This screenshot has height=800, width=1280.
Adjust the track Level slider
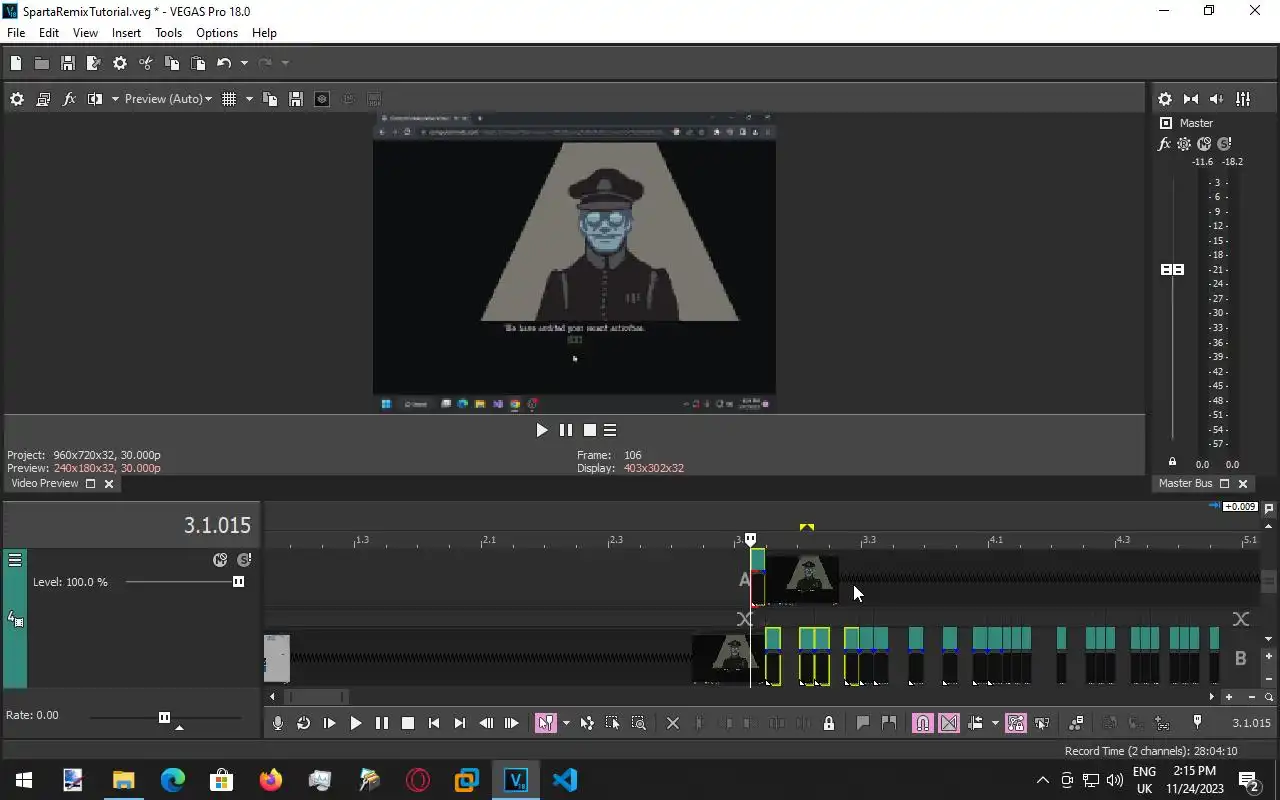(x=238, y=582)
